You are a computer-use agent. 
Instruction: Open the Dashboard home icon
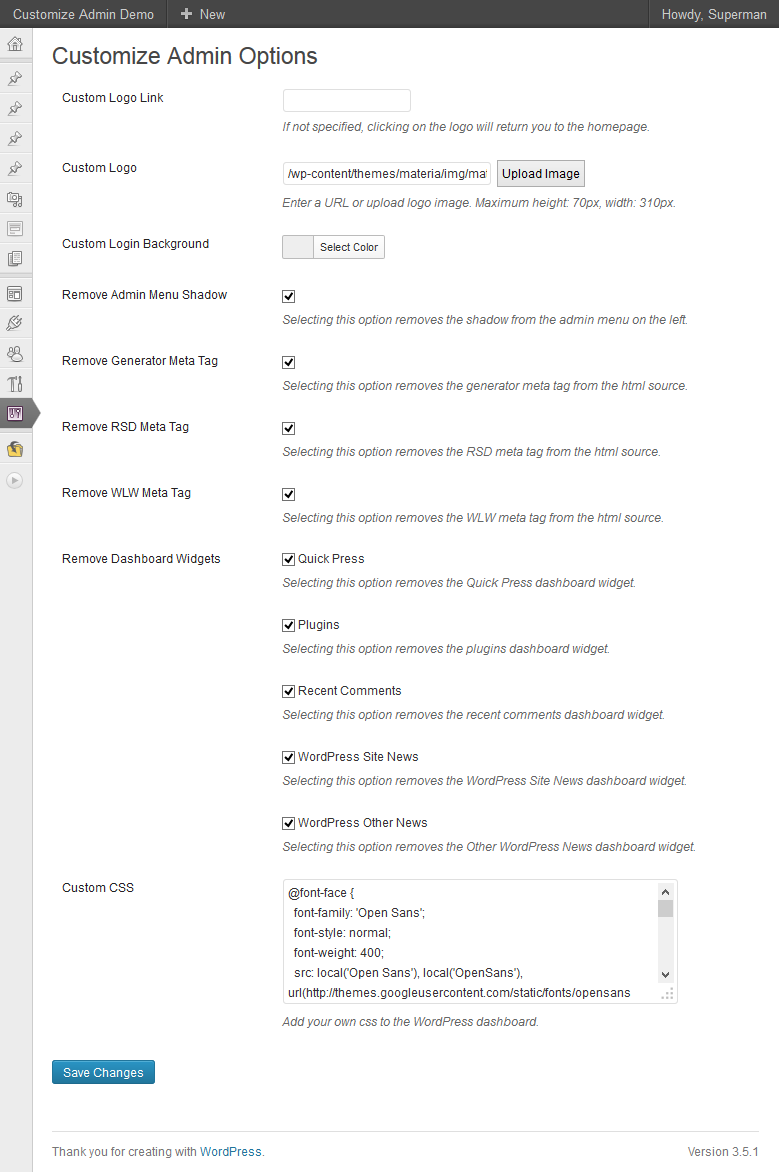15,44
